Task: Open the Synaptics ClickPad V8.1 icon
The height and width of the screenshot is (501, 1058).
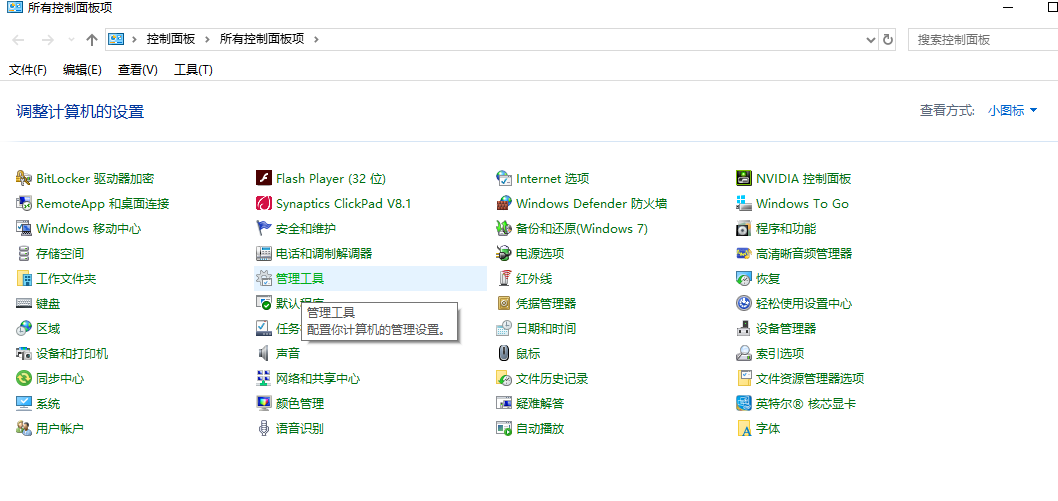Action: (x=265, y=204)
